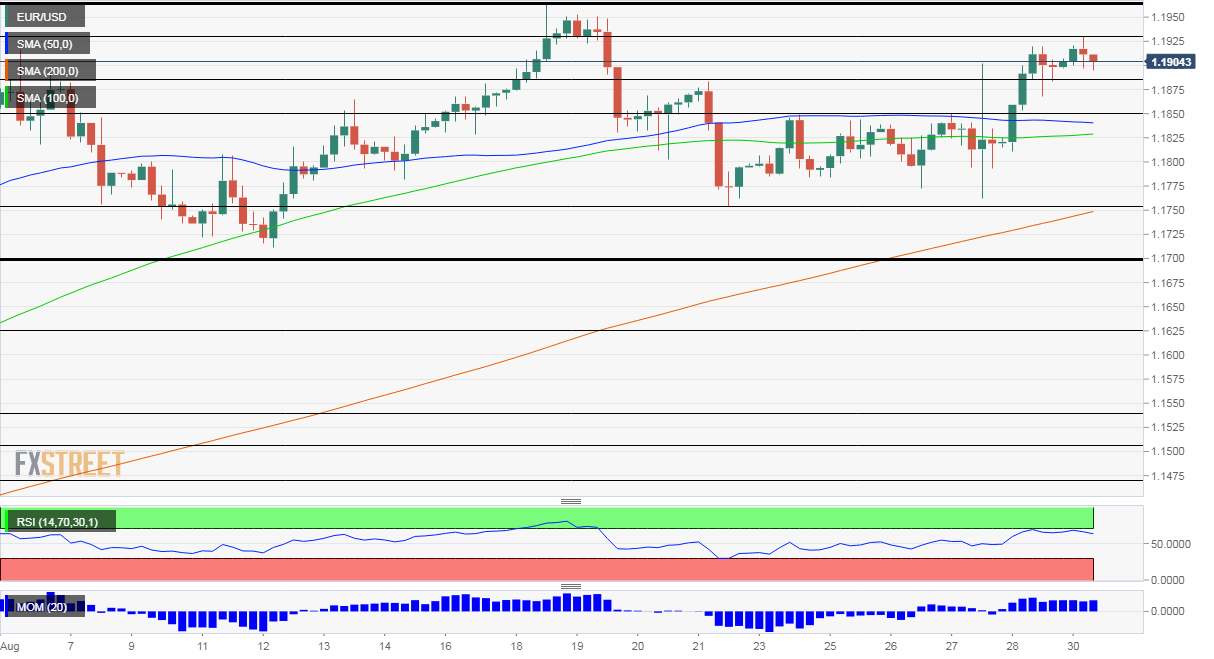Open the RSI (14,70,30,1) indicator label
1214x659 pixels.
(x=61, y=520)
